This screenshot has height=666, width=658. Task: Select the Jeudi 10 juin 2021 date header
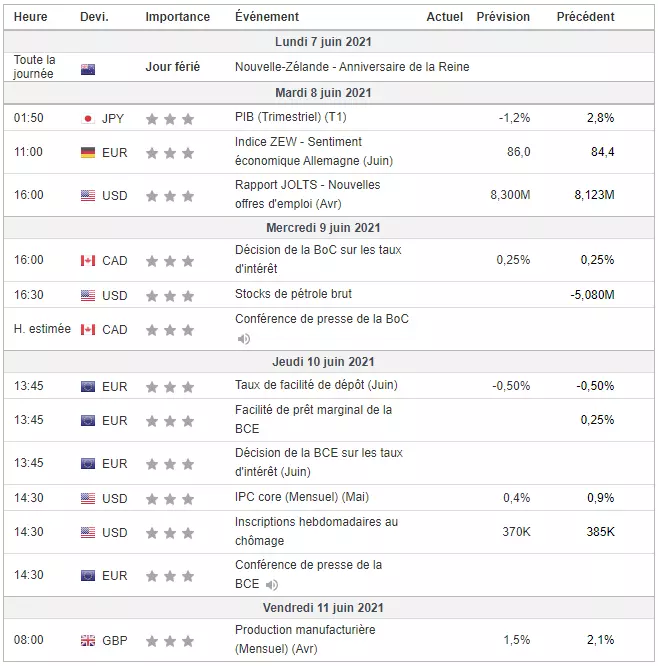(x=323, y=362)
